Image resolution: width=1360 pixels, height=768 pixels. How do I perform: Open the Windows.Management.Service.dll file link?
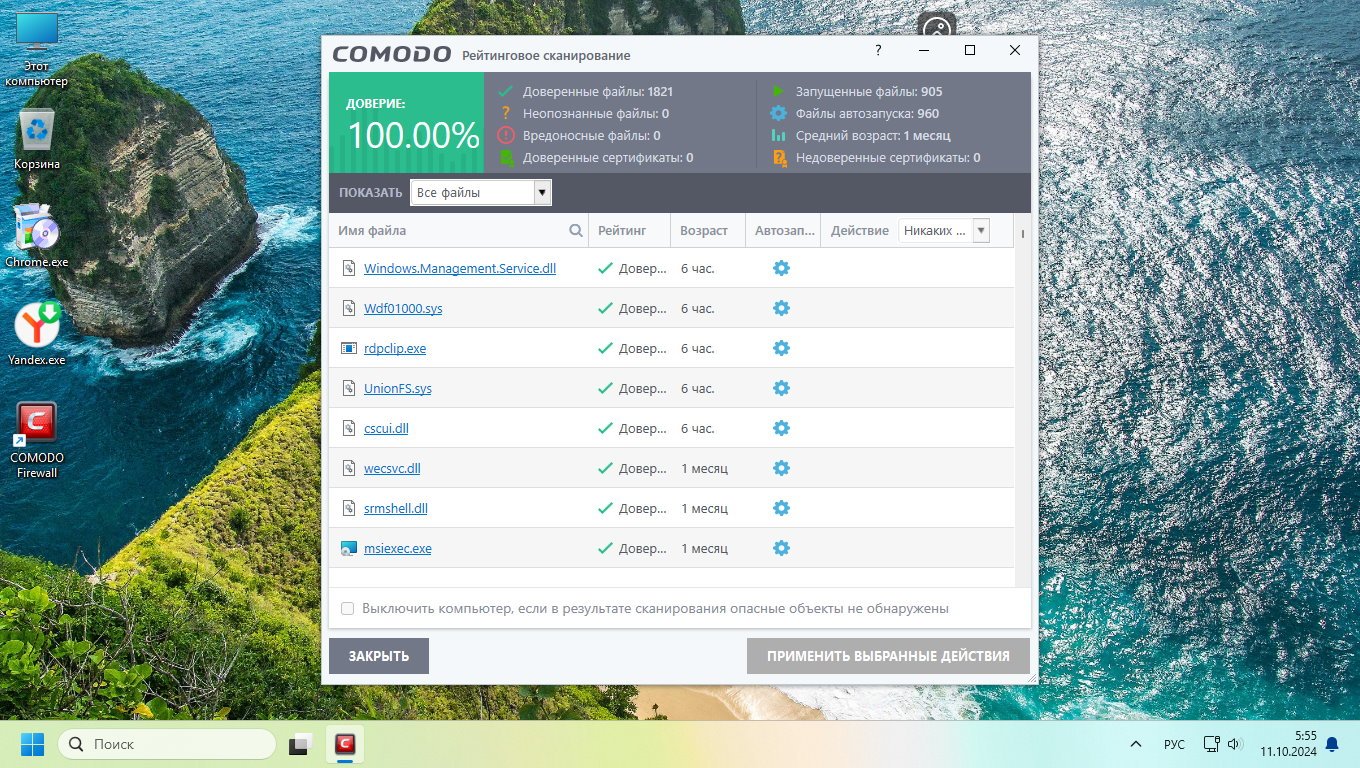460,268
